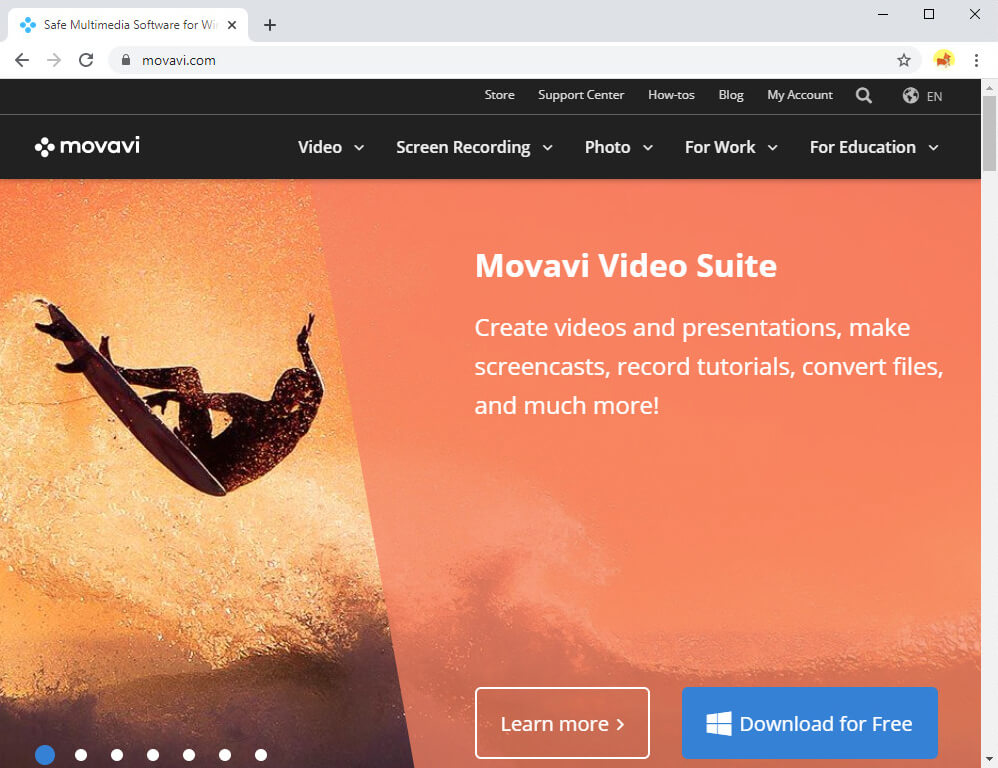Click the page vertical scrollbar thumb
The width and height of the screenshot is (998, 768).
click(989, 133)
